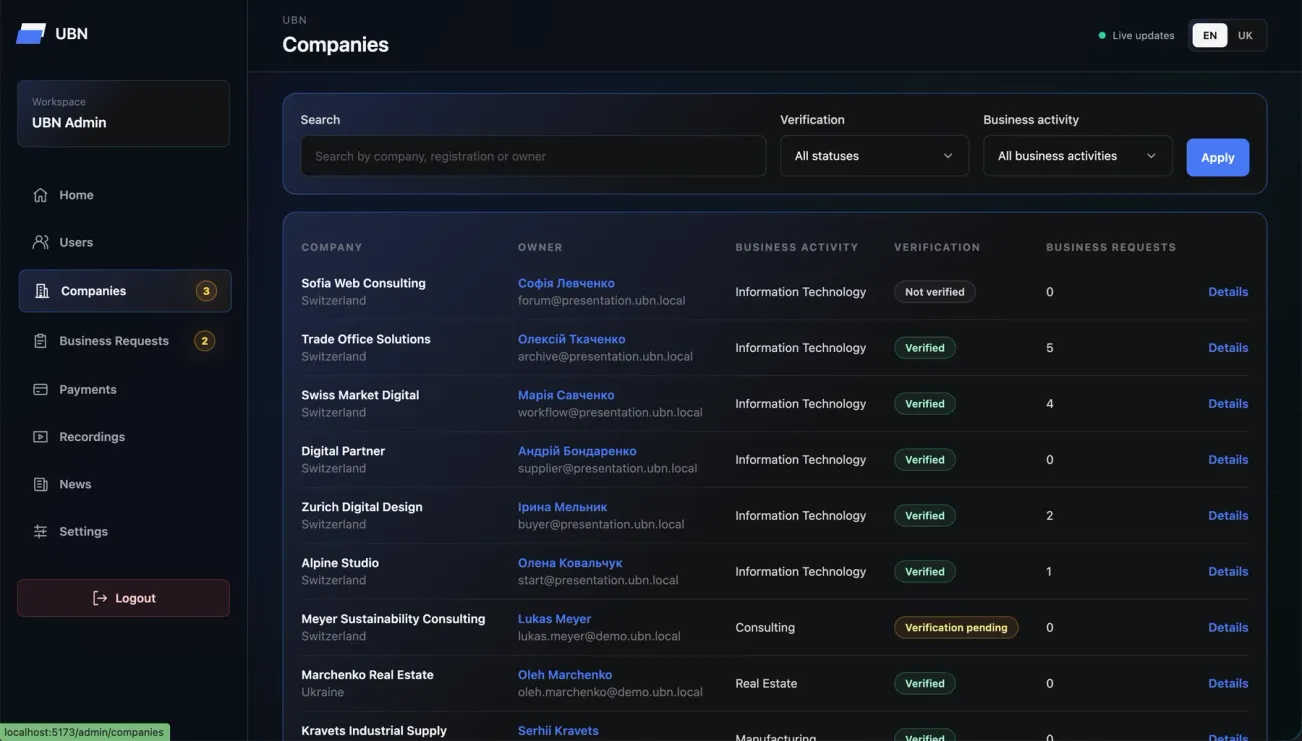This screenshot has width=1302, height=741.
Task: Open Details for Meyer Sustainability Consulting
Action: [x=1228, y=628]
